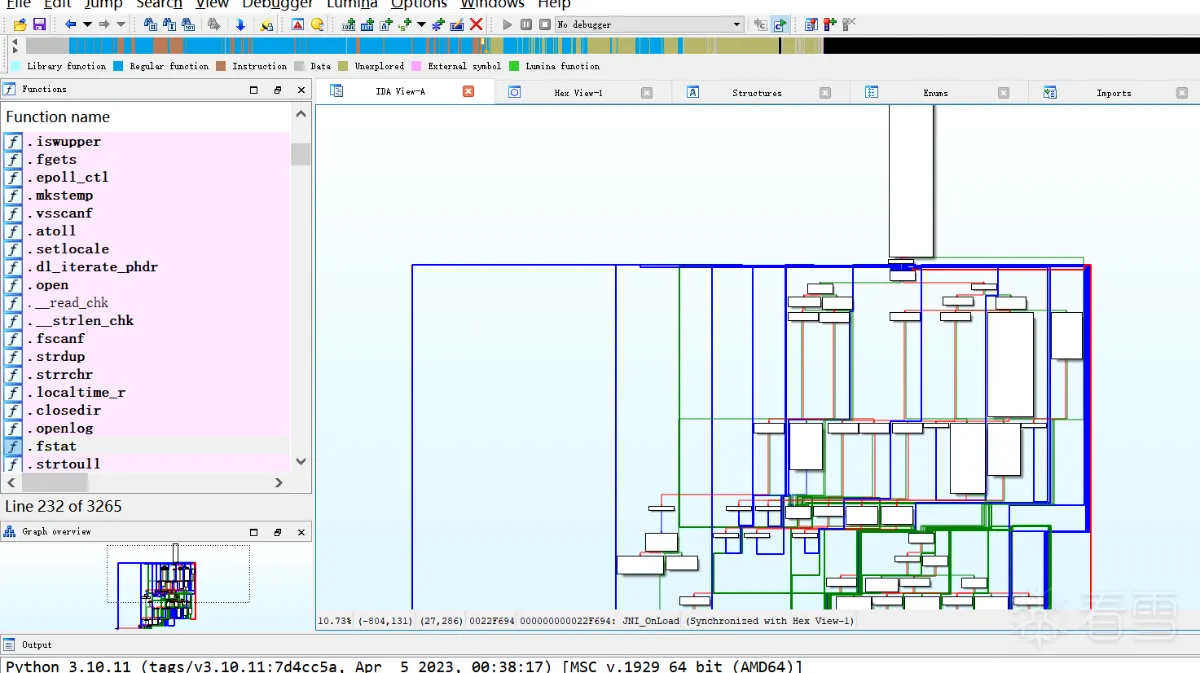The image size is (1200, 673).
Task: Click the green-plus 's' toolbar icon
Action: pos(404,24)
